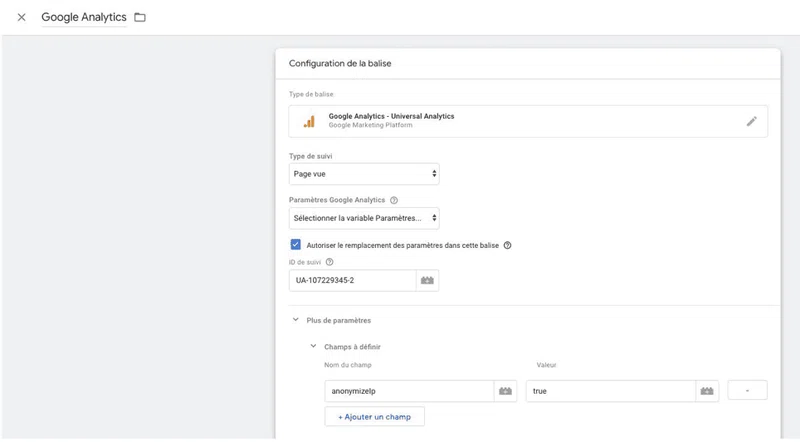
Task: Open help icon next to Paramètres Google Analytics
Action: point(393,200)
